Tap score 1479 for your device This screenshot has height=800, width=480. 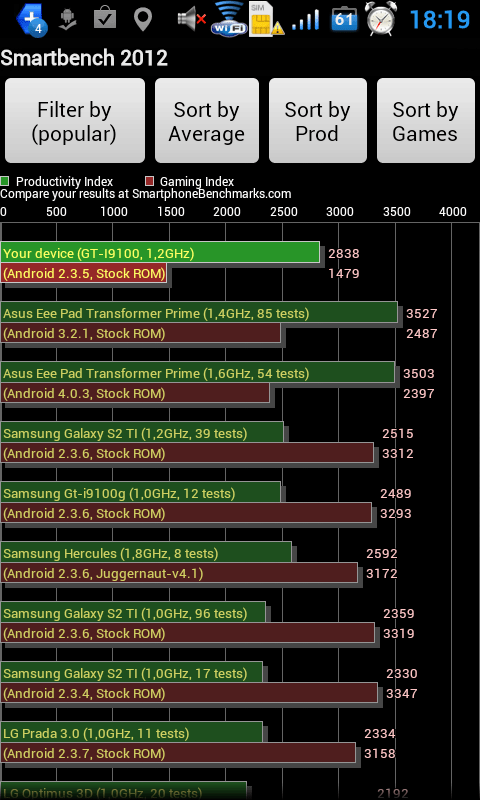click(x=344, y=273)
